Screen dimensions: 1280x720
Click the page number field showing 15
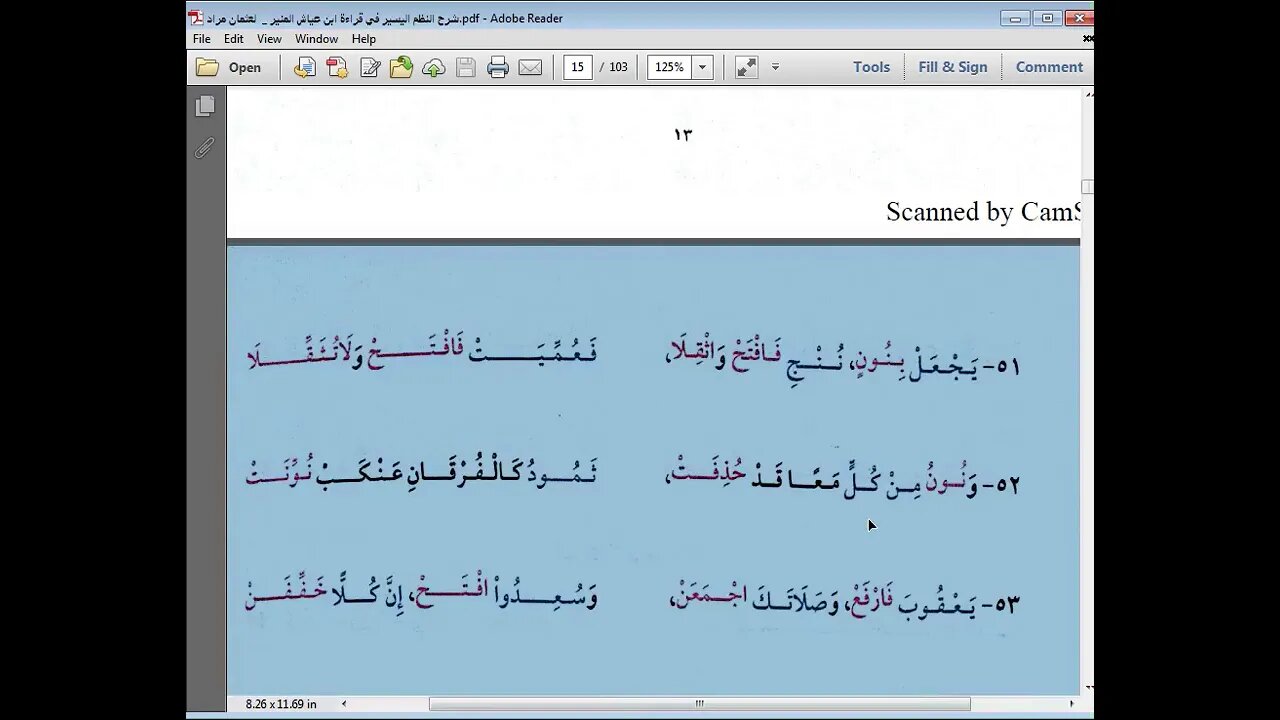click(x=577, y=67)
